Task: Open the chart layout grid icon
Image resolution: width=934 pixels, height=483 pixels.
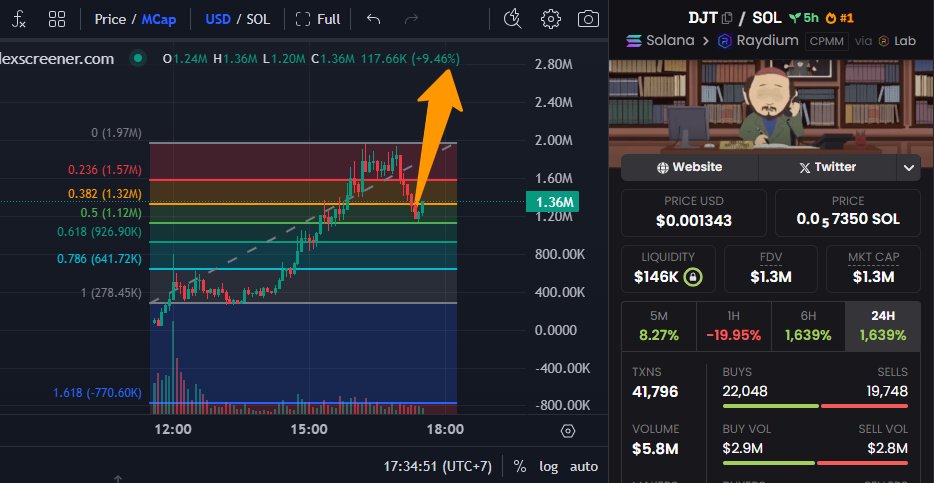Action: tap(57, 20)
